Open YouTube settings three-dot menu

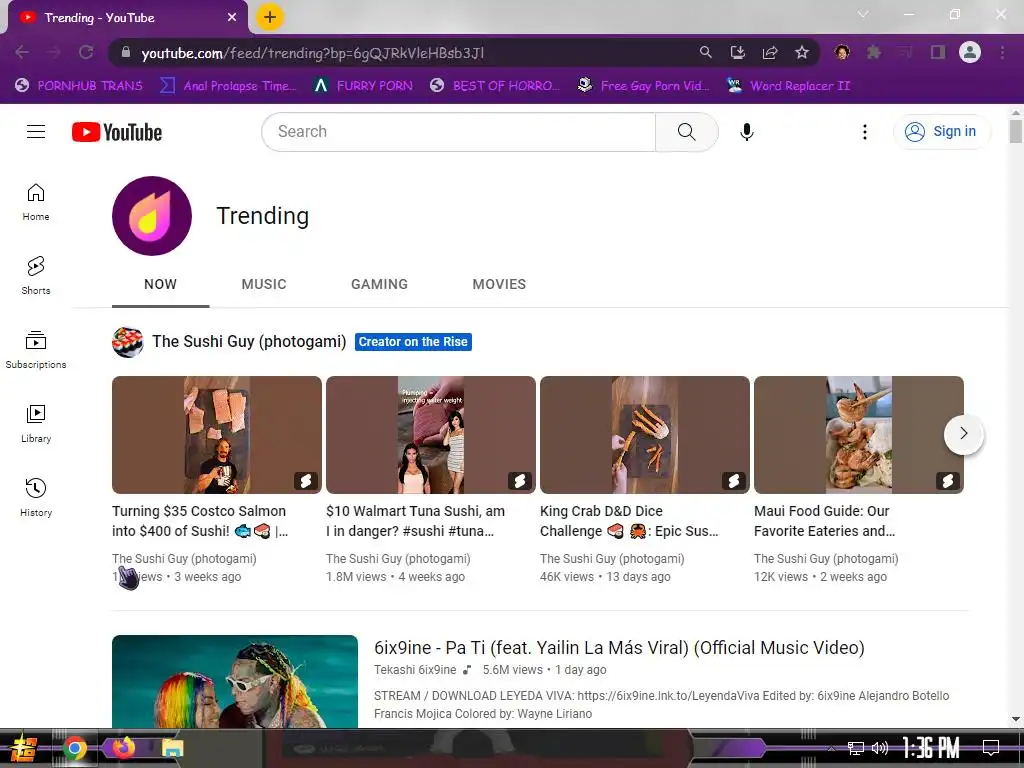tap(865, 132)
